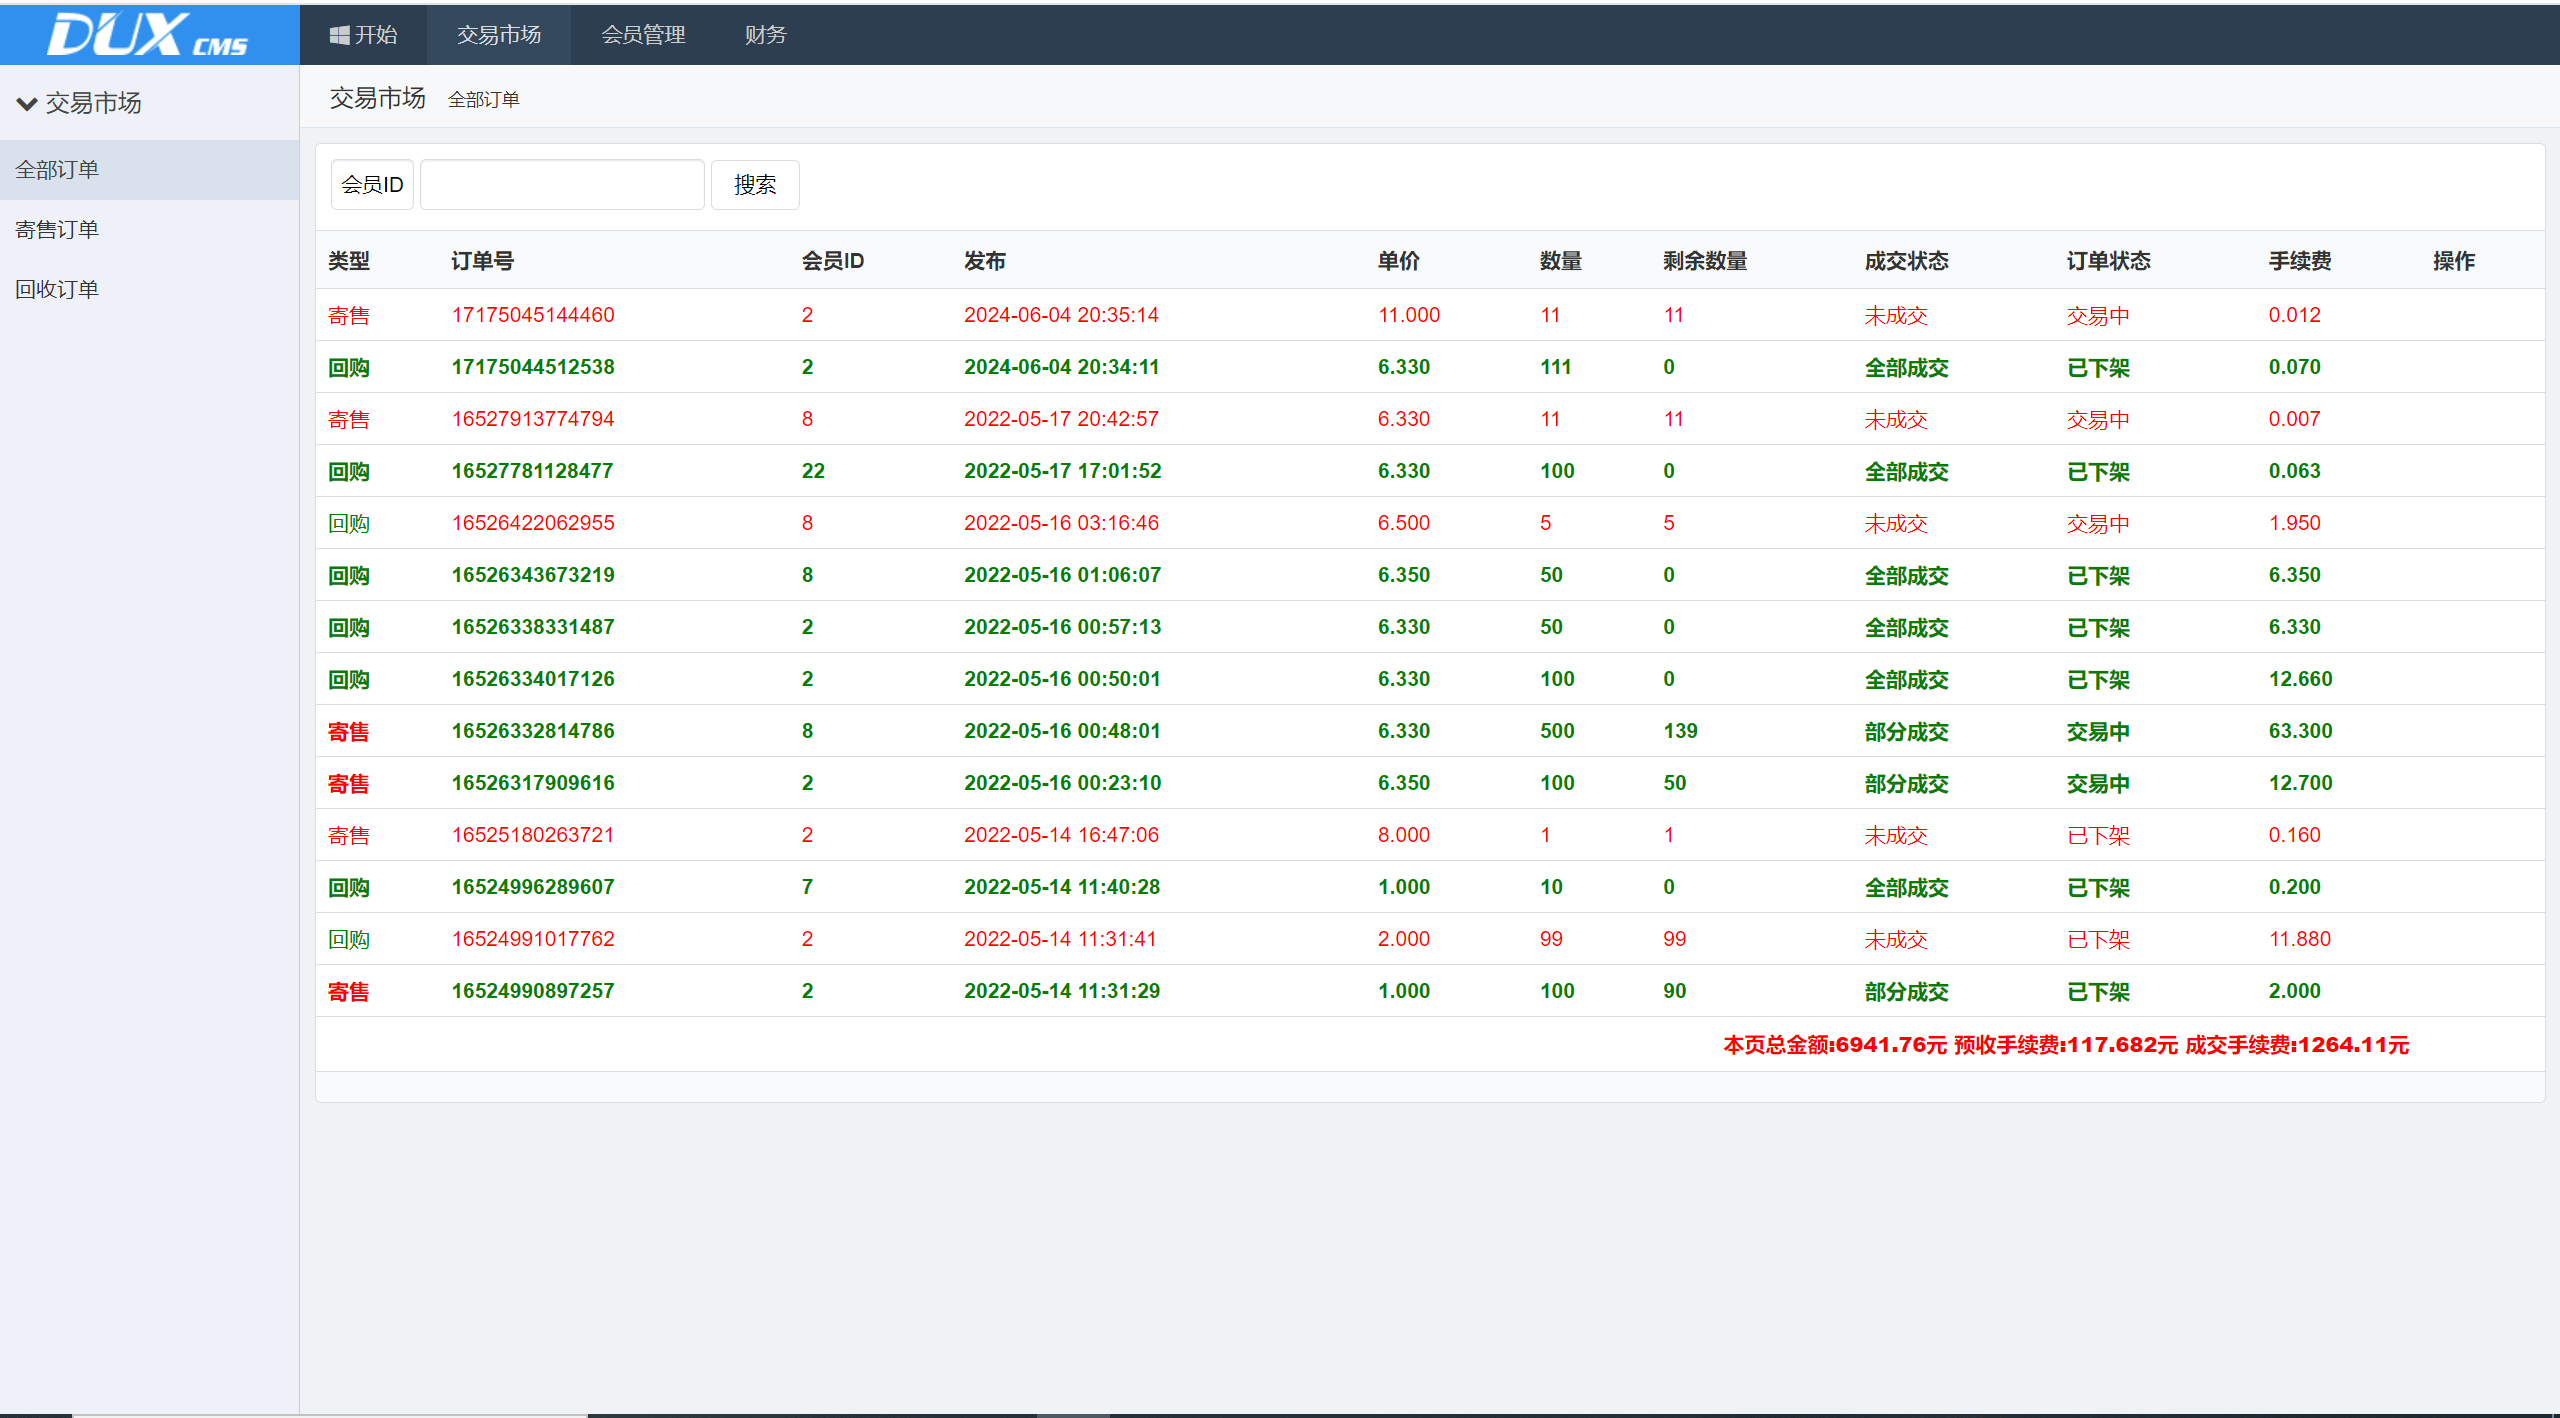Open the 交易市场 top menu tab
Viewport: 2560px width, 1418px height.
[499, 35]
